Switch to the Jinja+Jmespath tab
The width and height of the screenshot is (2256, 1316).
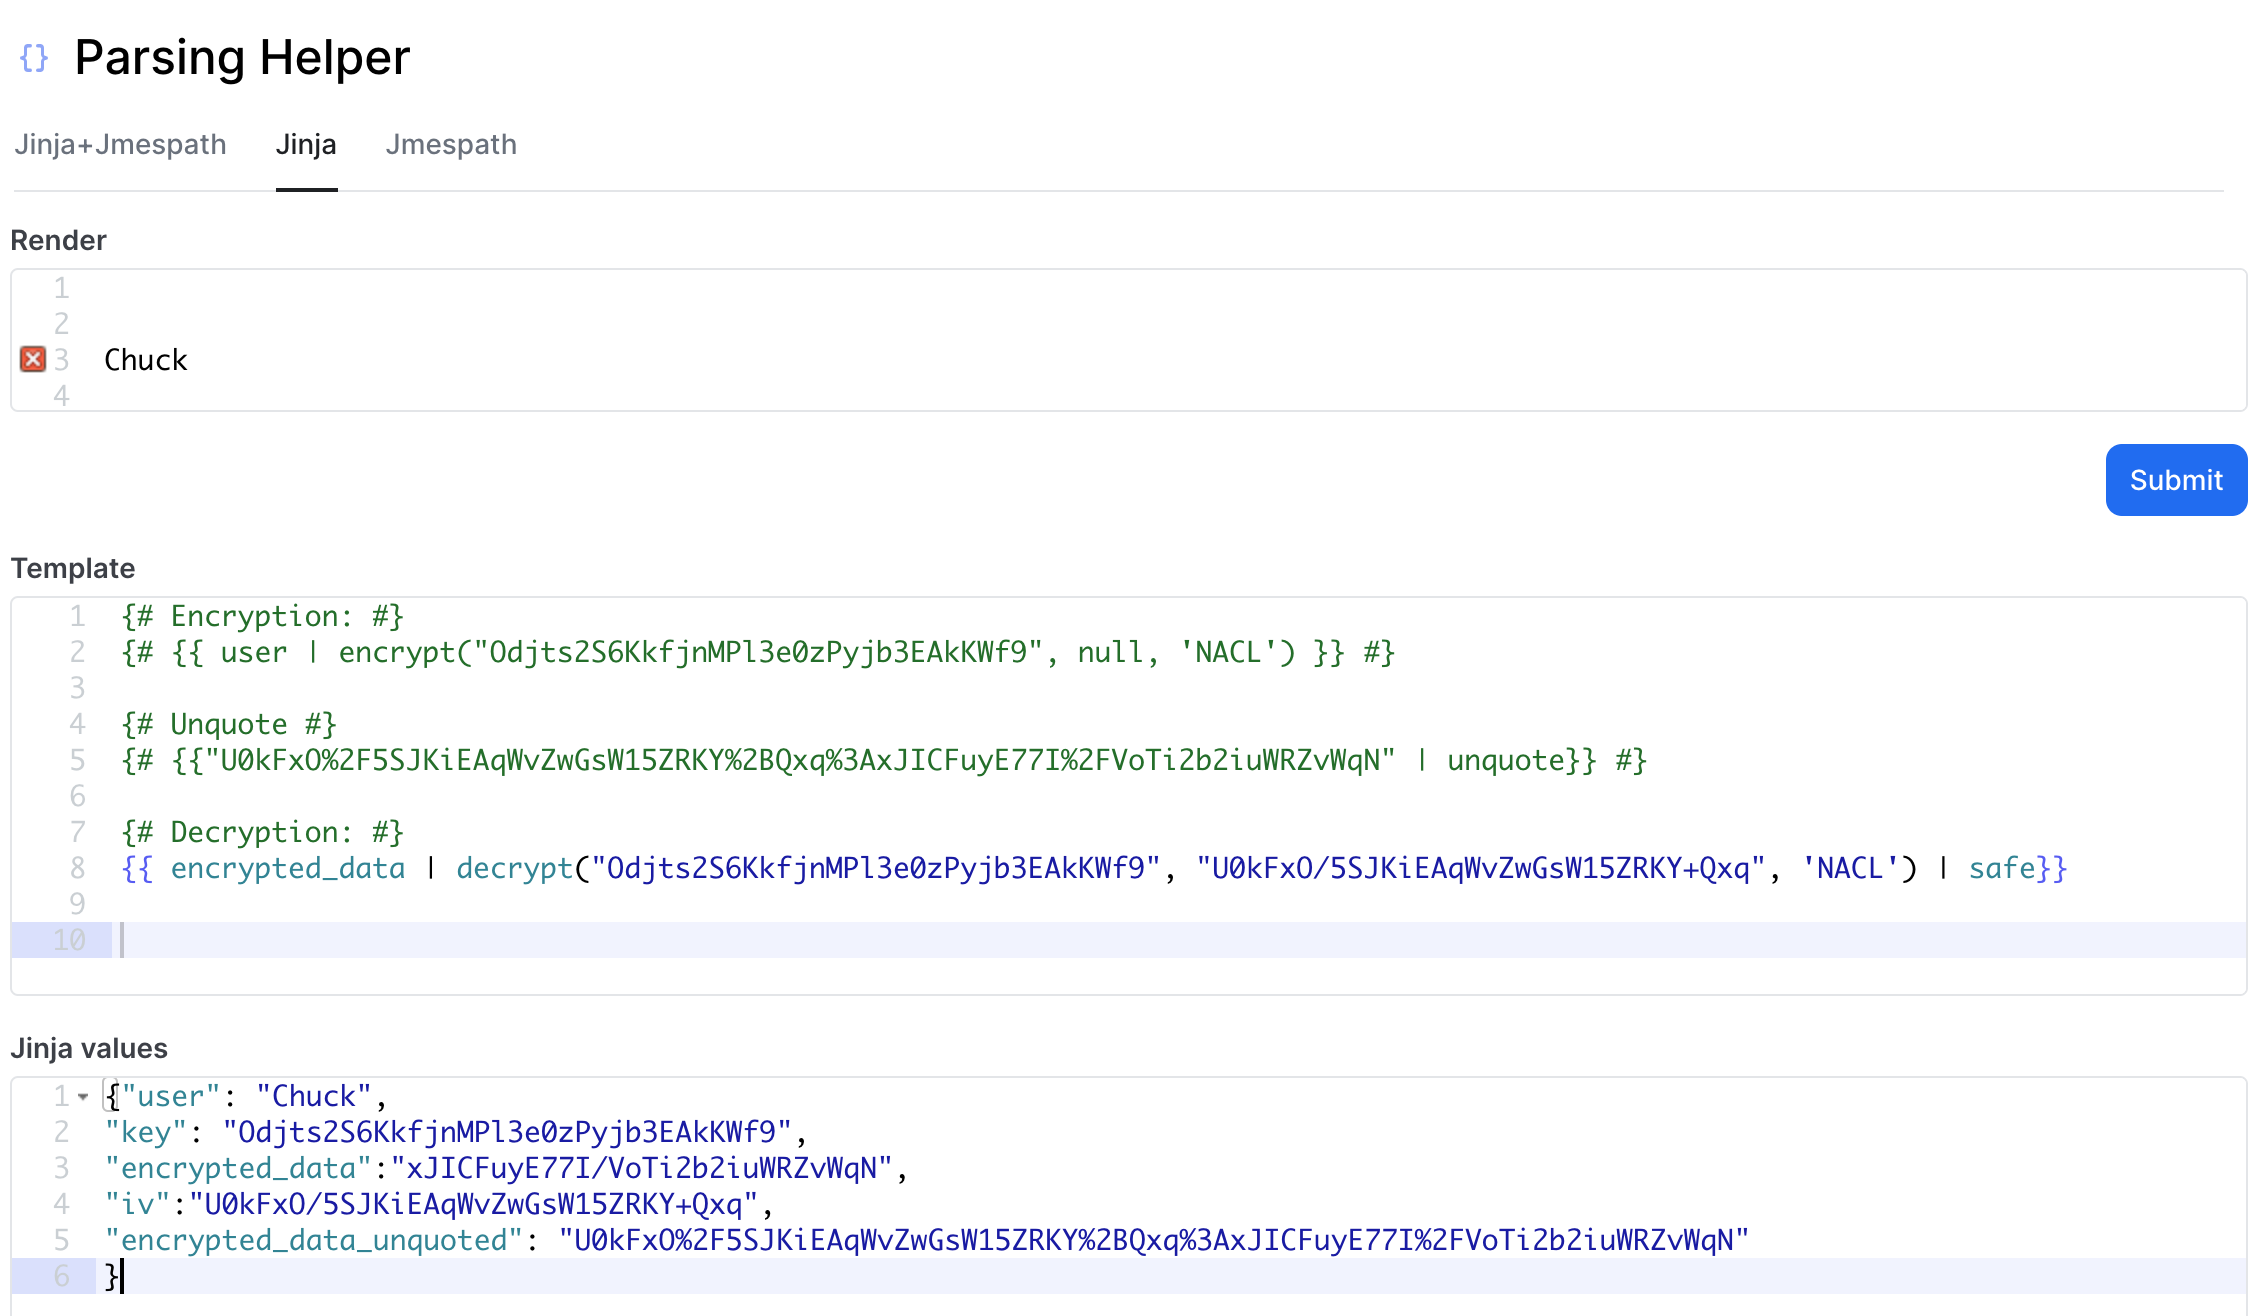click(120, 145)
